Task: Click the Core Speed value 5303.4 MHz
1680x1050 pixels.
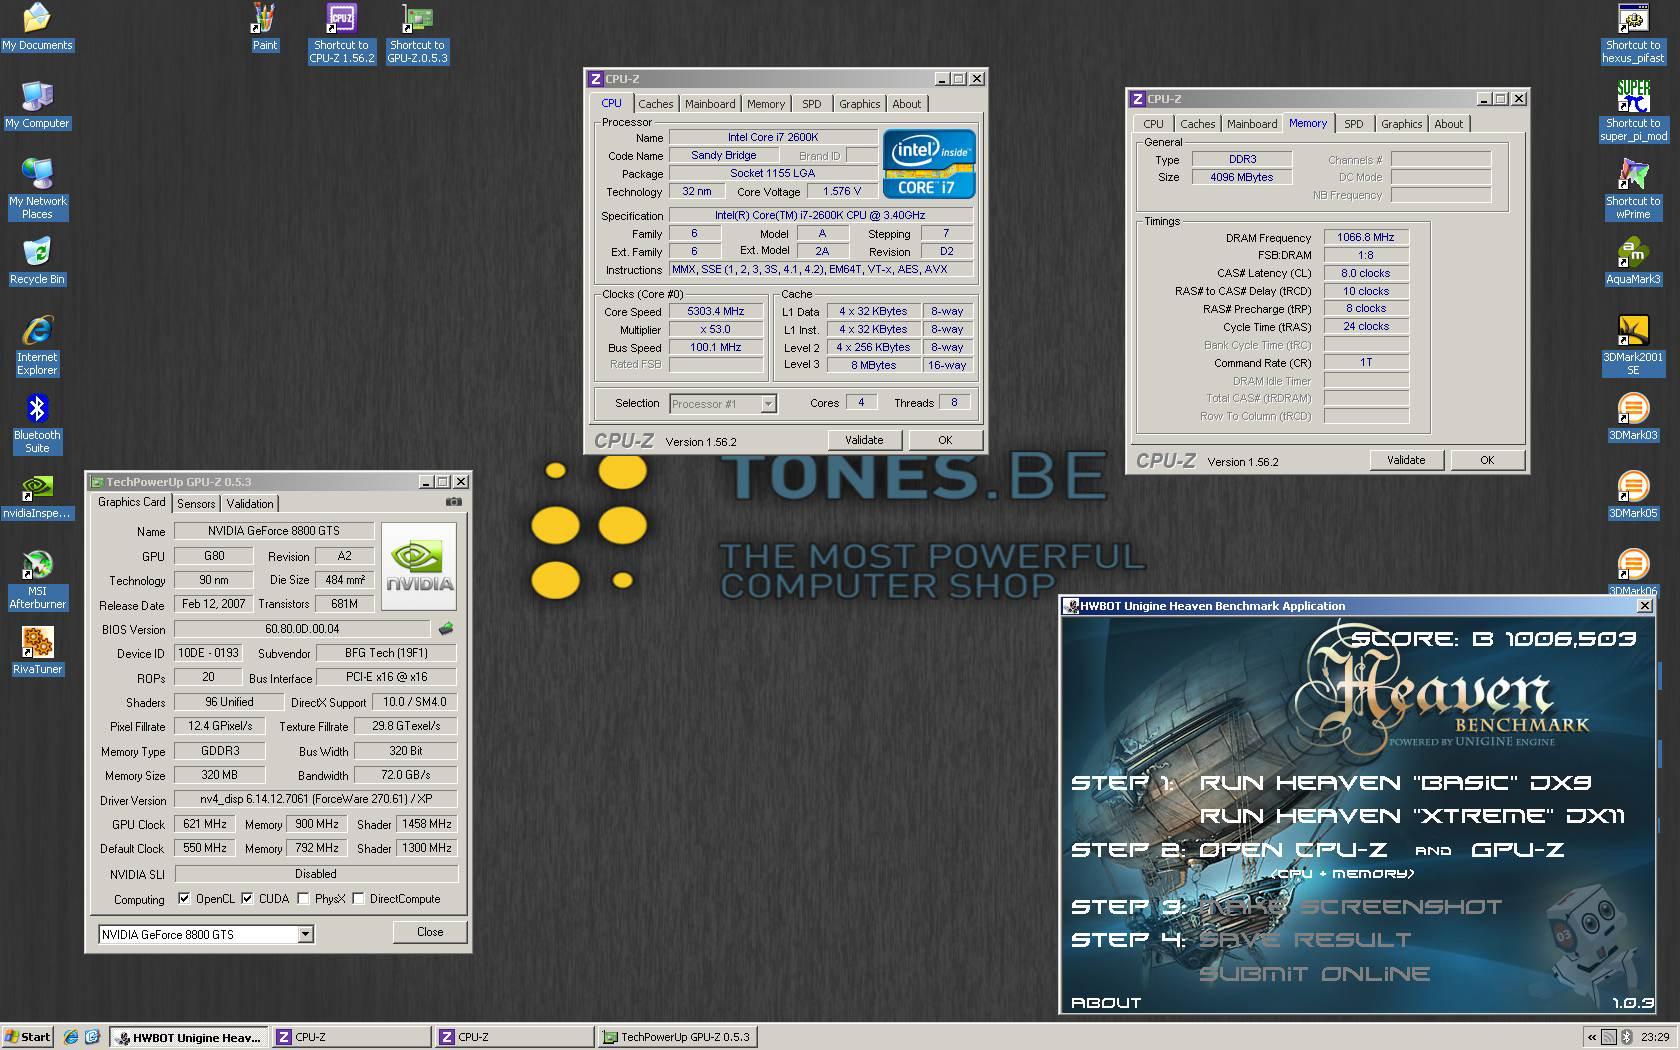Action: 715,312
